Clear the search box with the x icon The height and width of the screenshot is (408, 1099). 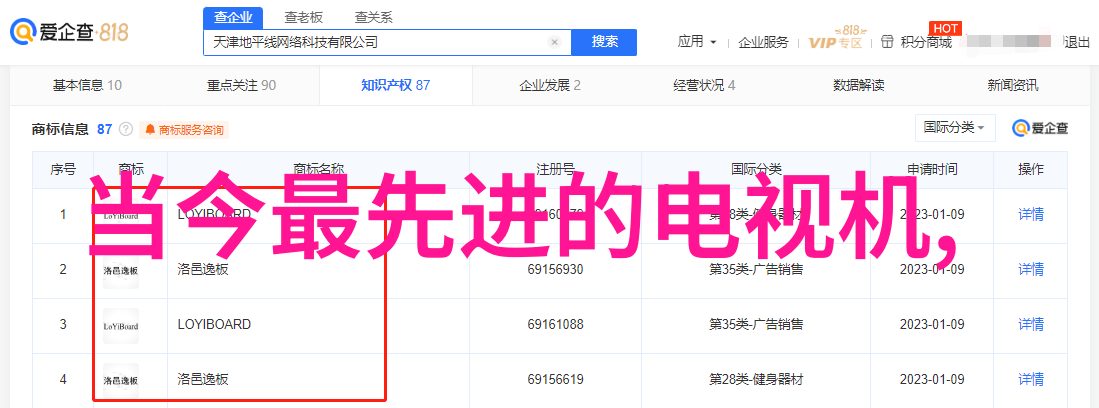(x=554, y=42)
